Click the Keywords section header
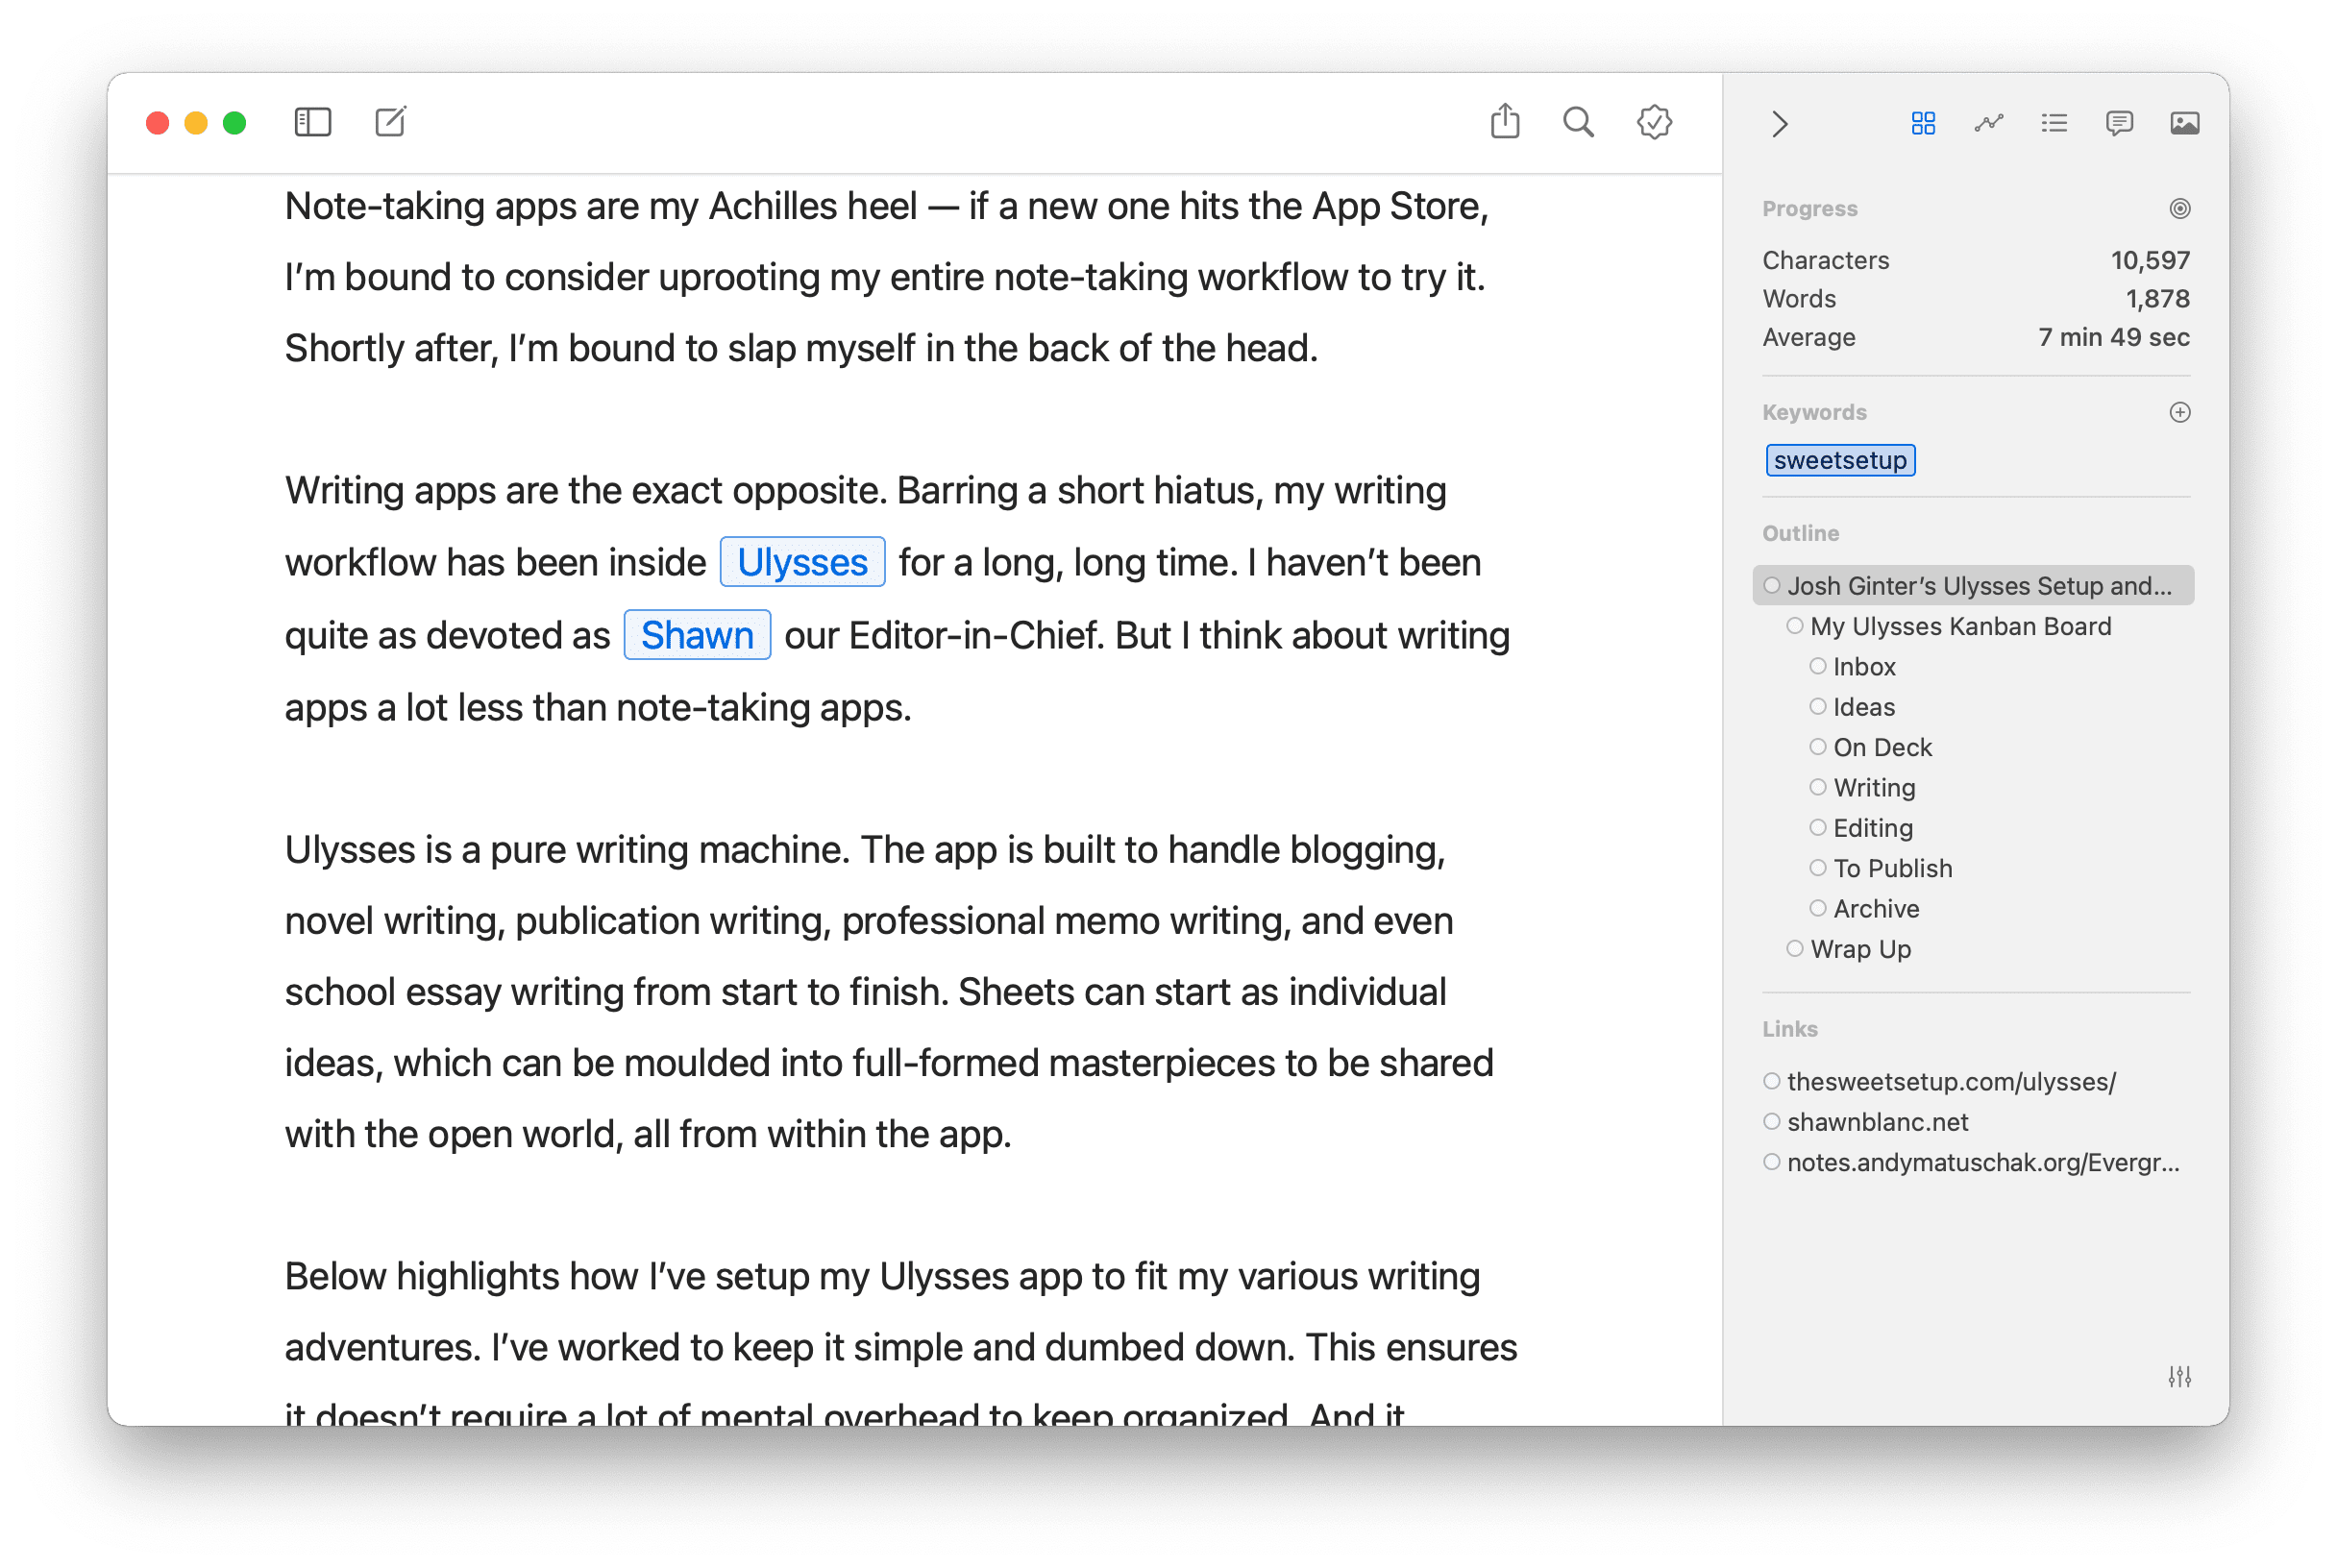This screenshot has width=2337, height=1568. coord(1814,412)
